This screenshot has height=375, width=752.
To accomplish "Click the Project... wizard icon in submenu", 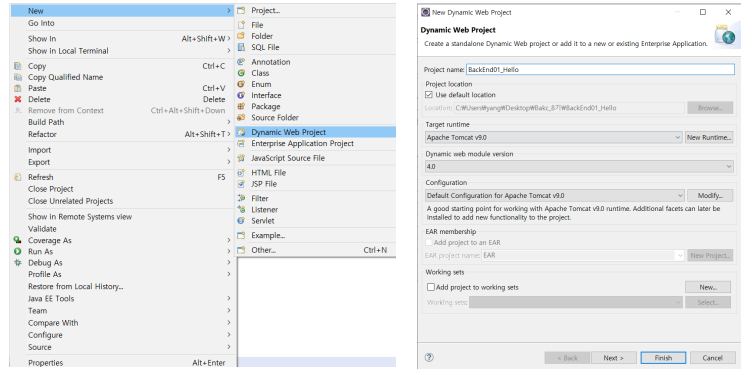I will tap(242, 11).
